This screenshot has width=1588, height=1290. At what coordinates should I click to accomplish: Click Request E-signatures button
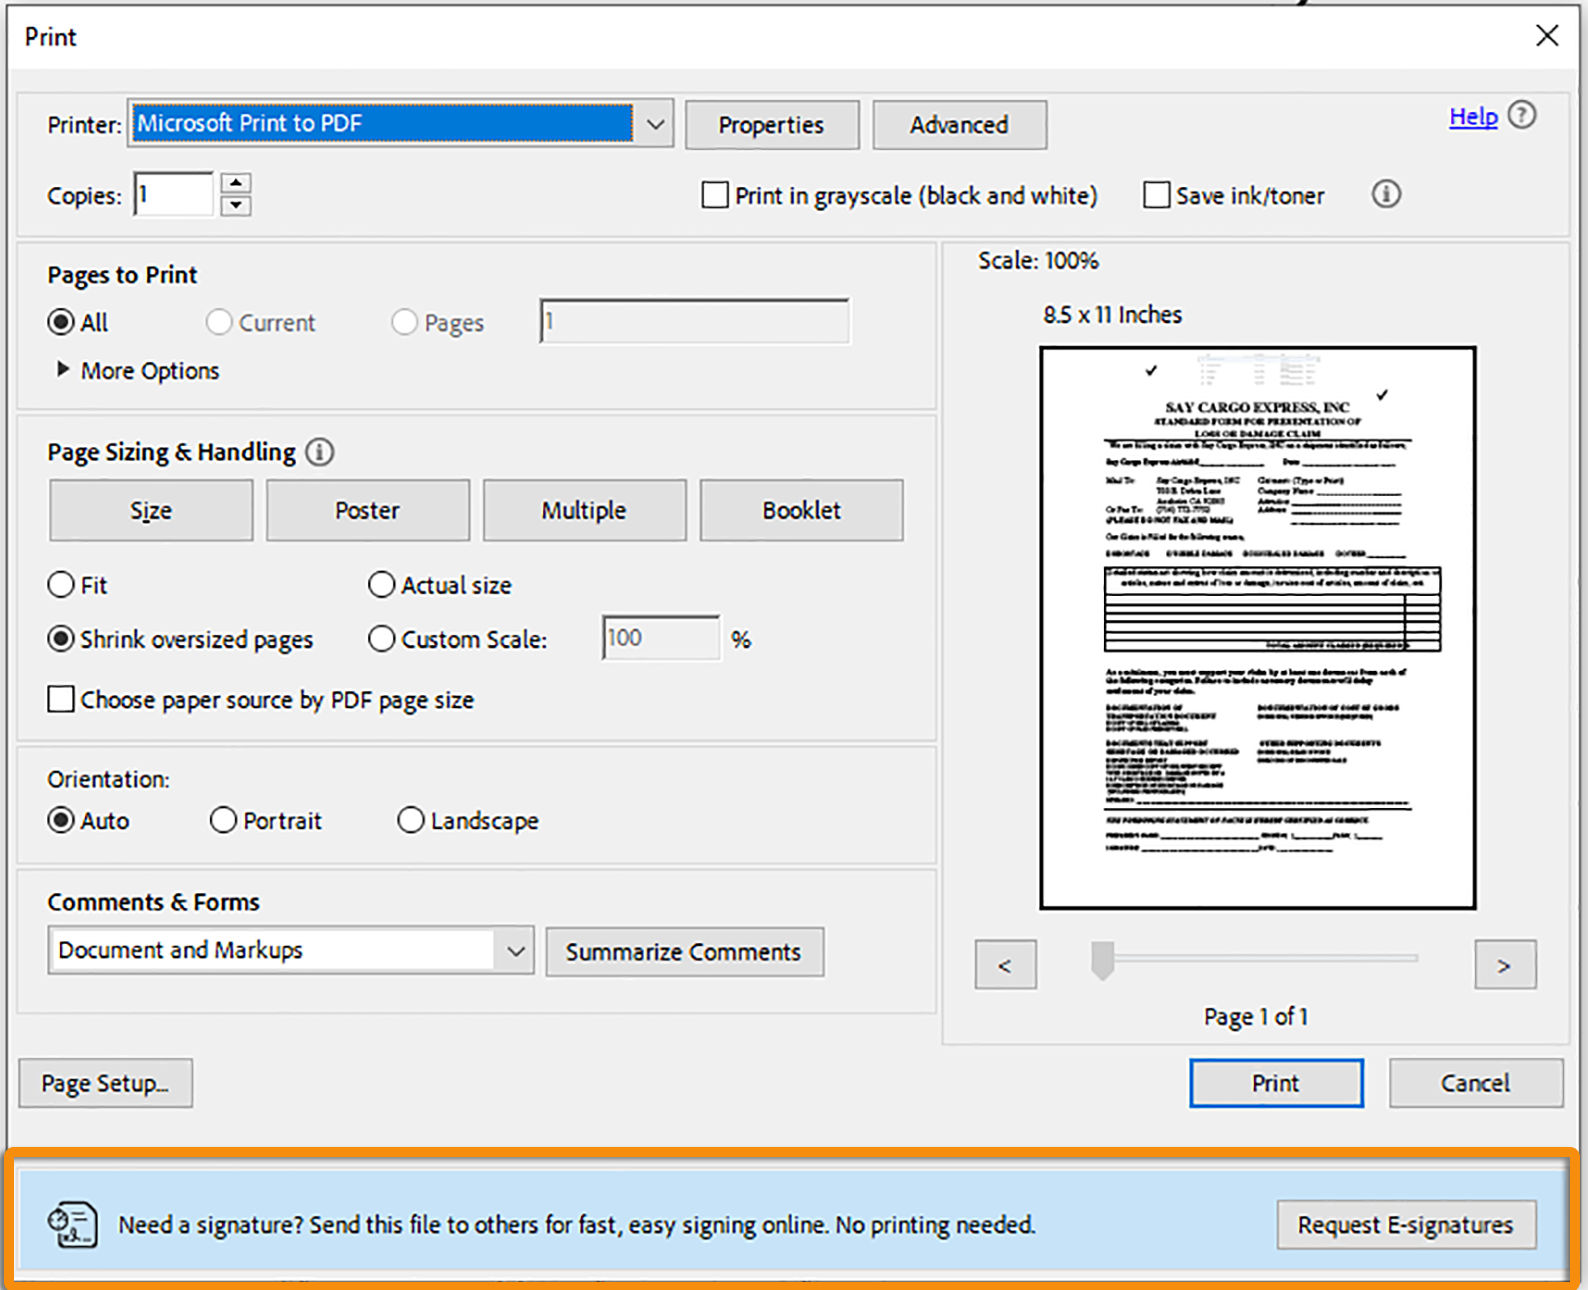(x=1406, y=1225)
